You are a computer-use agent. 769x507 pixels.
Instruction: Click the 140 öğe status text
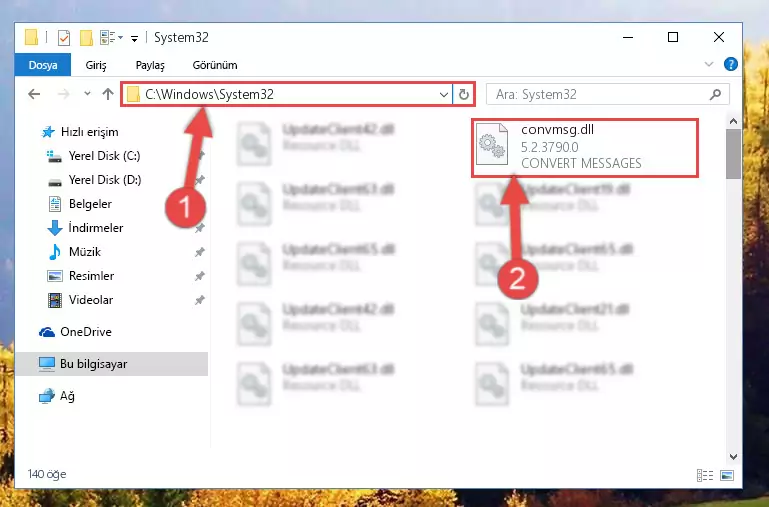click(47, 474)
